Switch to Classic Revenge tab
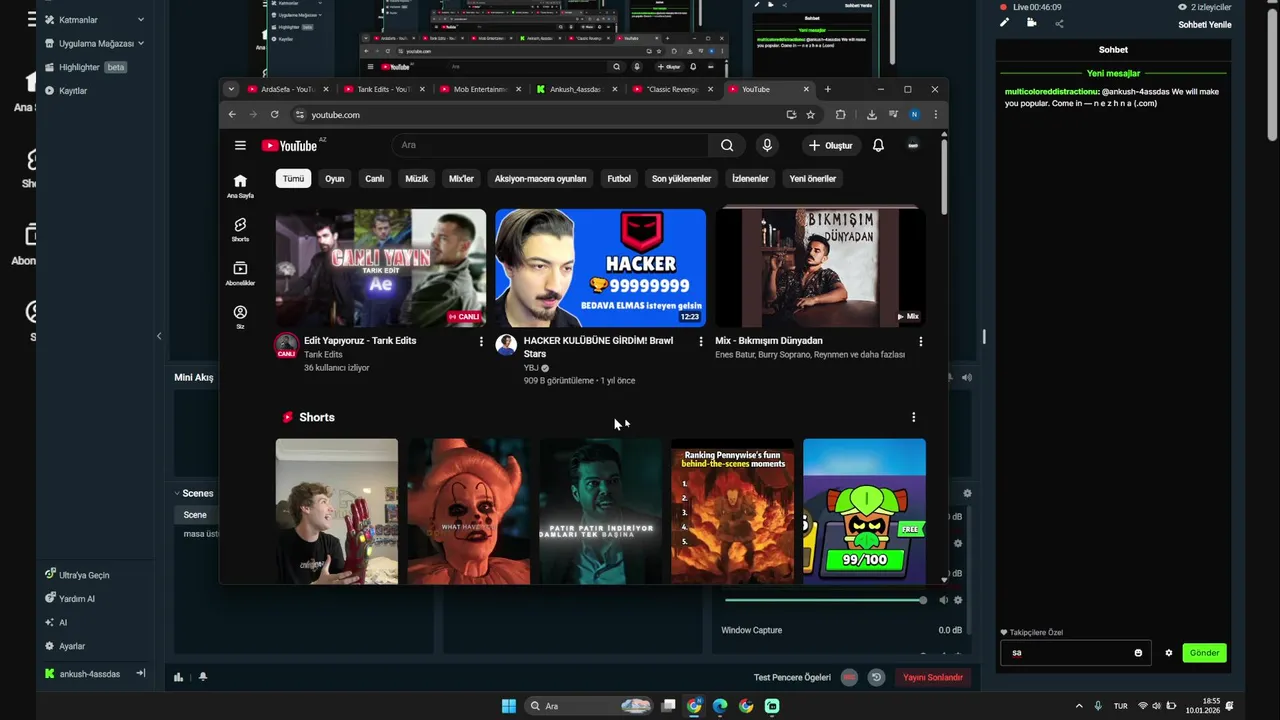1280x720 pixels. [x=673, y=89]
